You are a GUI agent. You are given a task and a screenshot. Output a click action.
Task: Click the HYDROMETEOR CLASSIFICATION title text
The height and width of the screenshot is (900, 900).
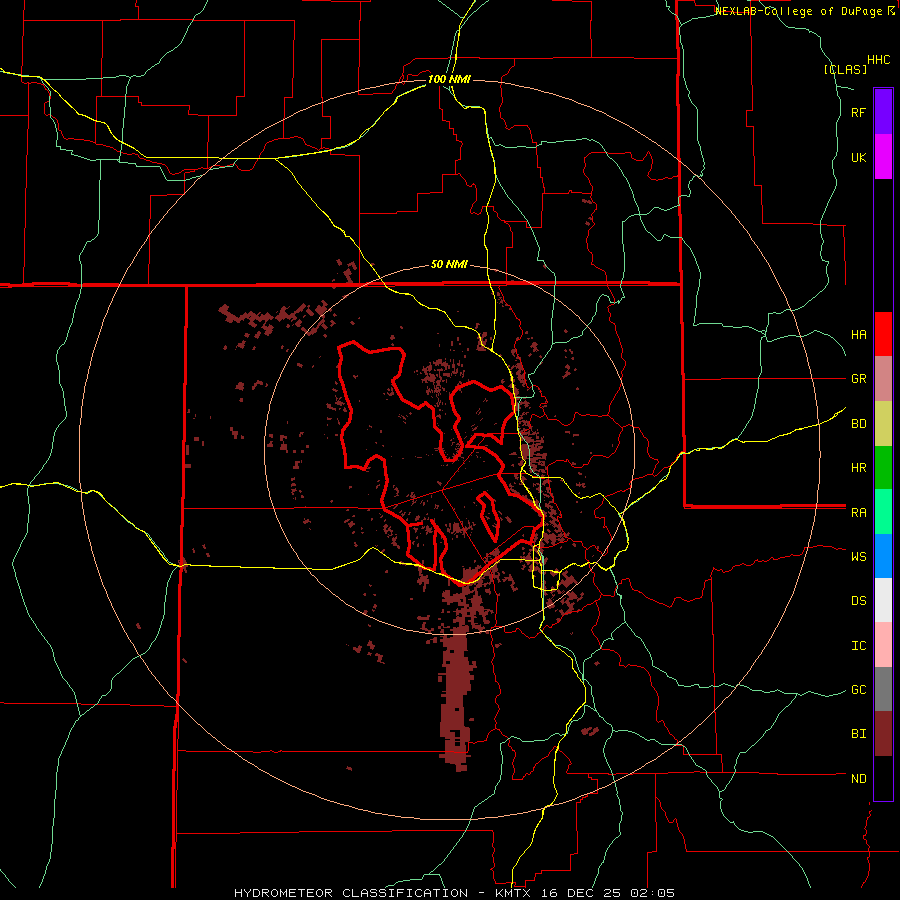[351, 893]
